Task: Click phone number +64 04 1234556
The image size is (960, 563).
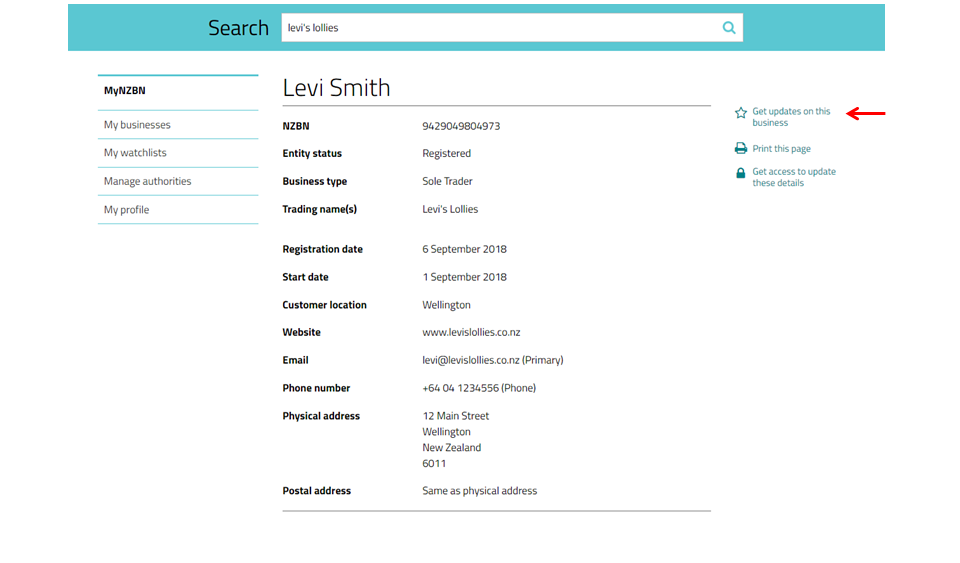Action: (x=460, y=388)
